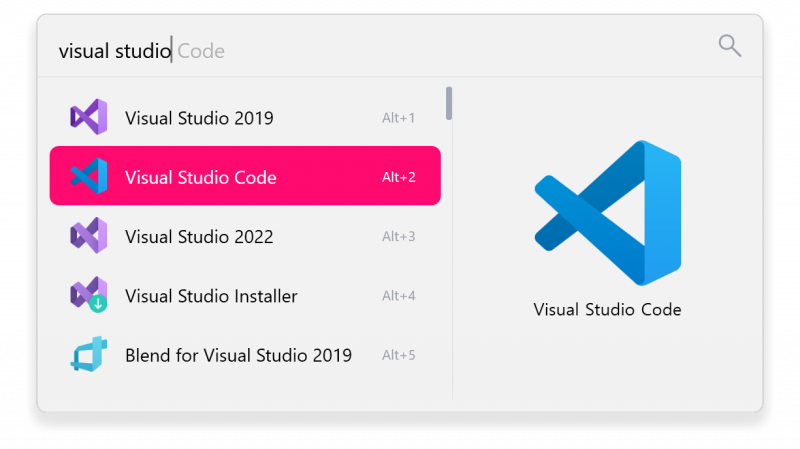The image size is (800, 449).
Task: Click the results list scrollbar thumb
Action: click(x=449, y=103)
